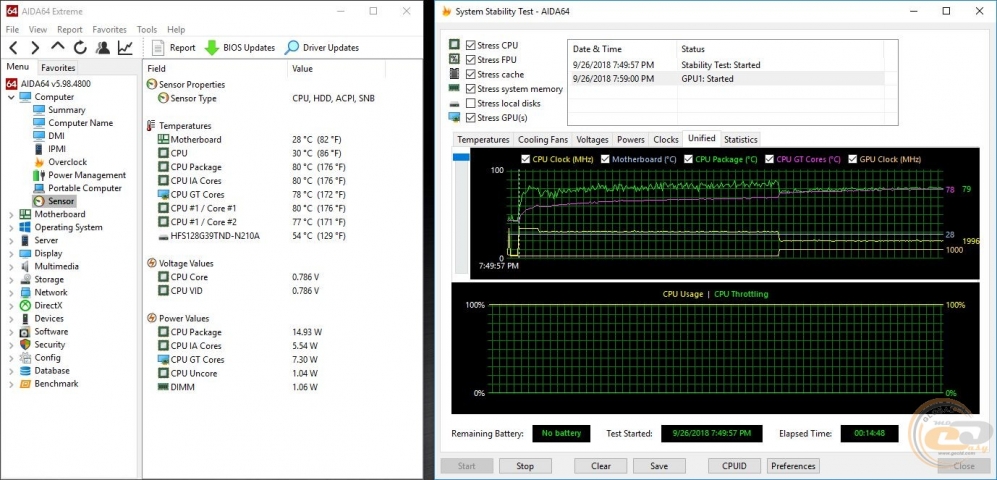Toggle the Stress cache checkbox
Image resolution: width=997 pixels, height=480 pixels.
coord(471,74)
